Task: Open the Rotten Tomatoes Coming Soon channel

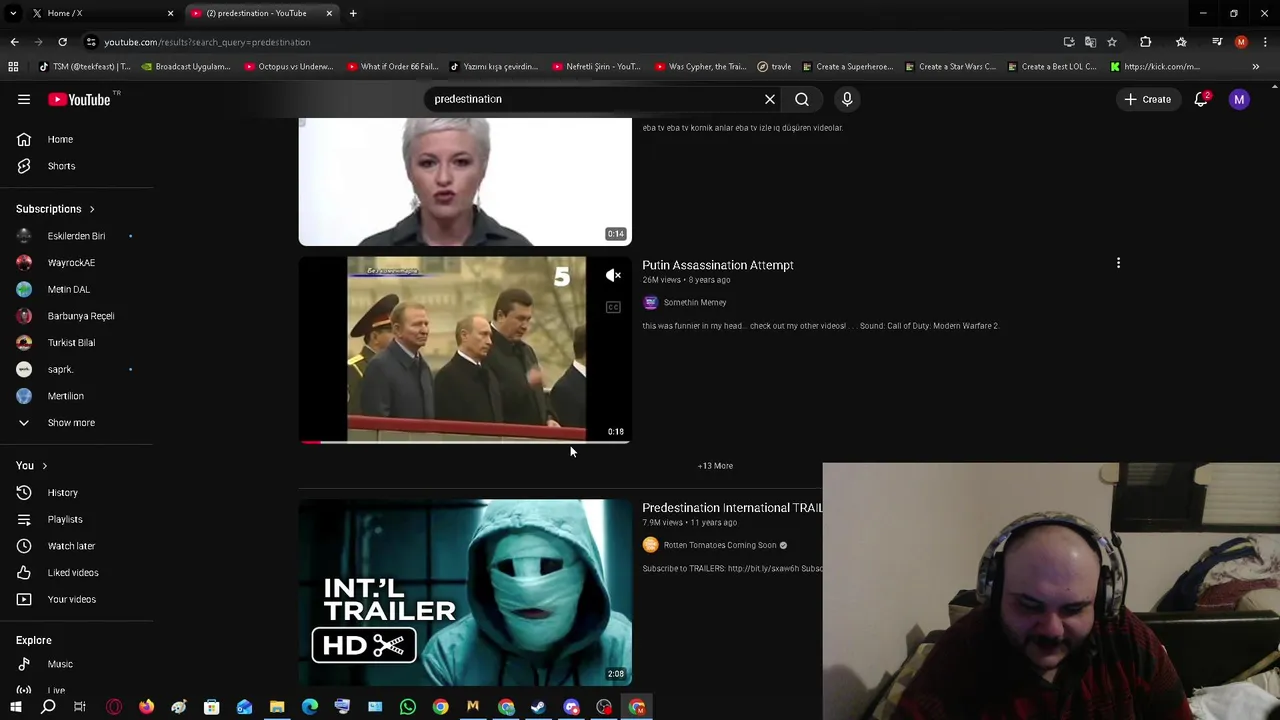Action: point(720,545)
